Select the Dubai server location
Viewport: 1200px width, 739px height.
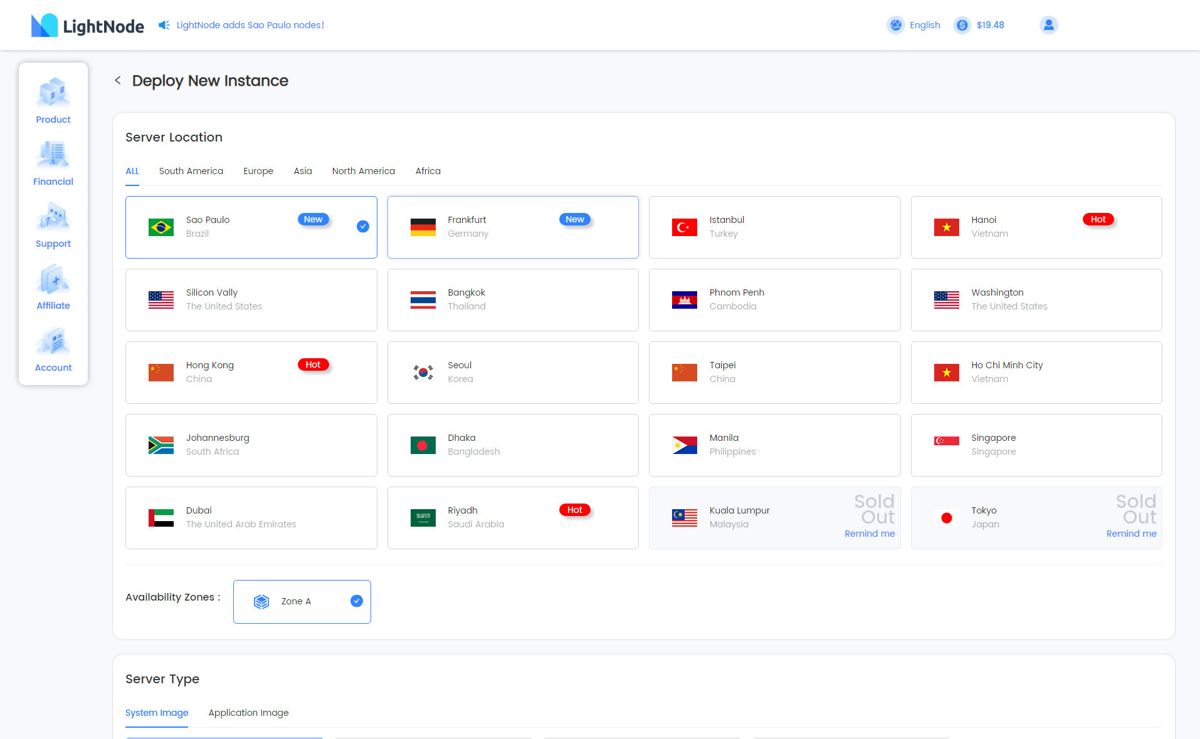[x=251, y=518]
